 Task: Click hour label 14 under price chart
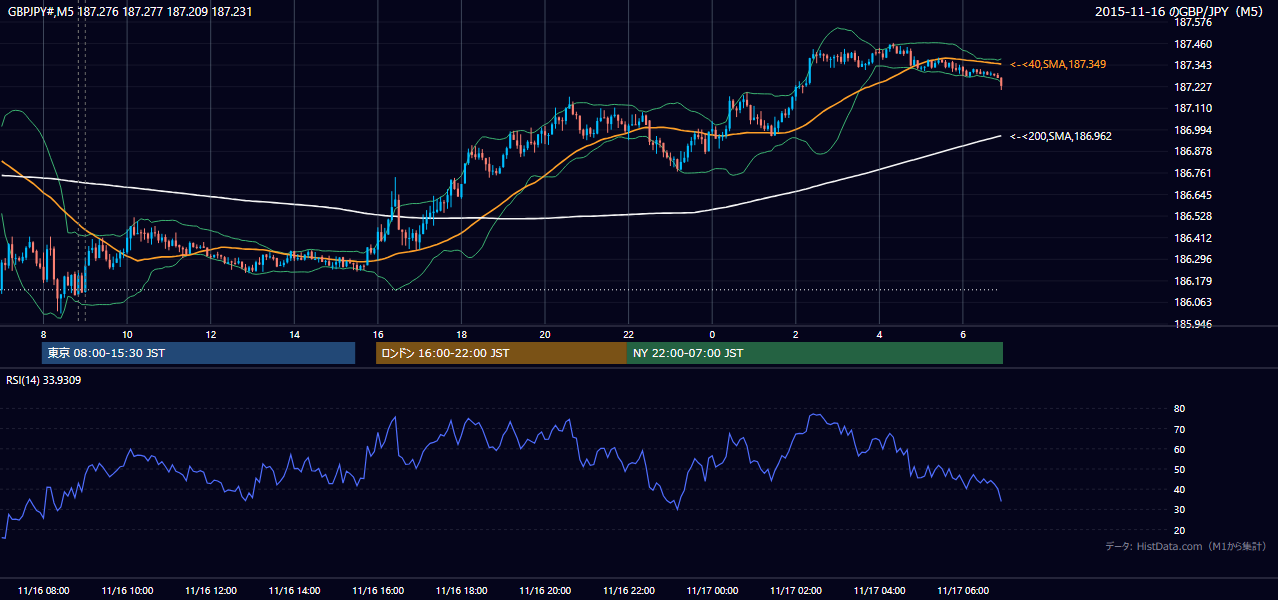click(x=294, y=334)
